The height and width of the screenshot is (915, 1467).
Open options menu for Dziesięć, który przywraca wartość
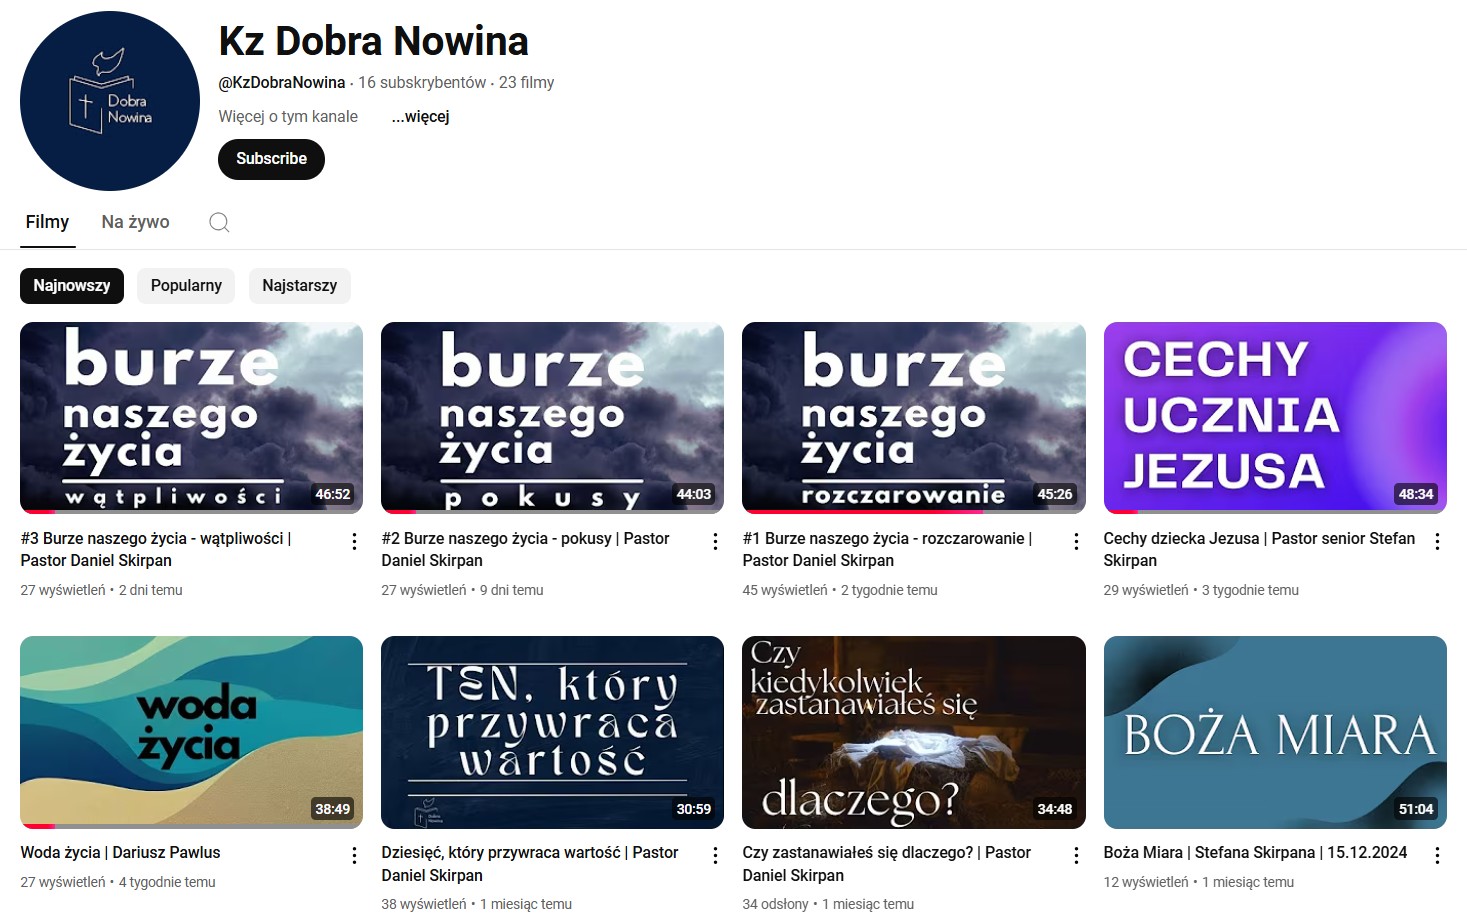[x=715, y=855]
